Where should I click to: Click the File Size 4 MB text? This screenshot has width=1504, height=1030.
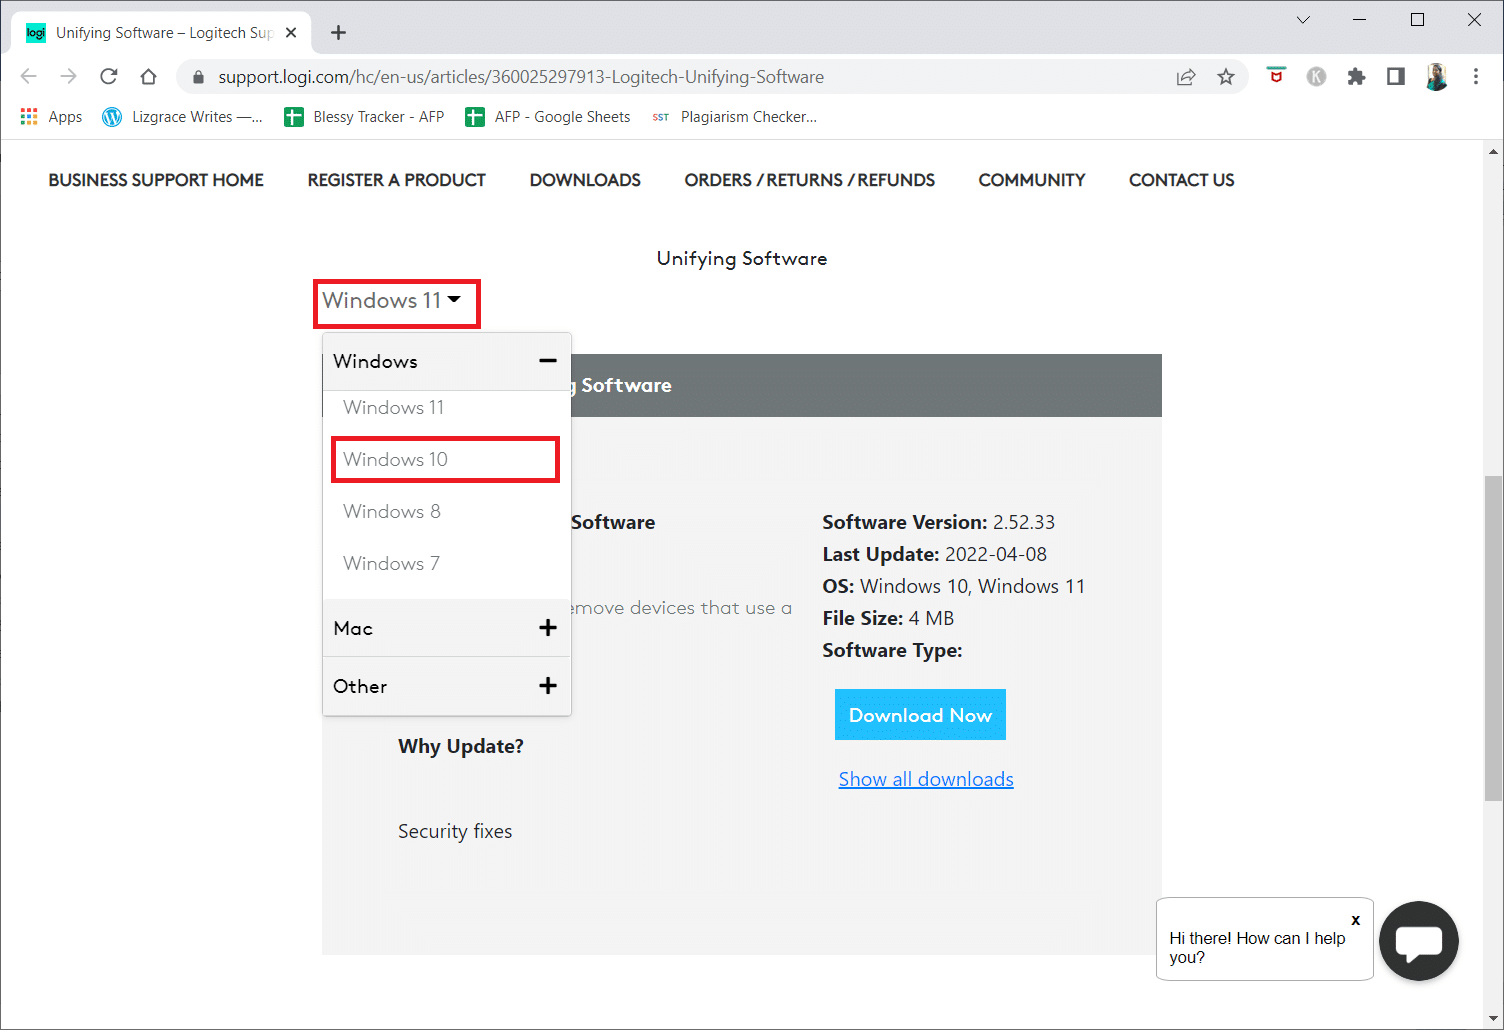tap(888, 618)
